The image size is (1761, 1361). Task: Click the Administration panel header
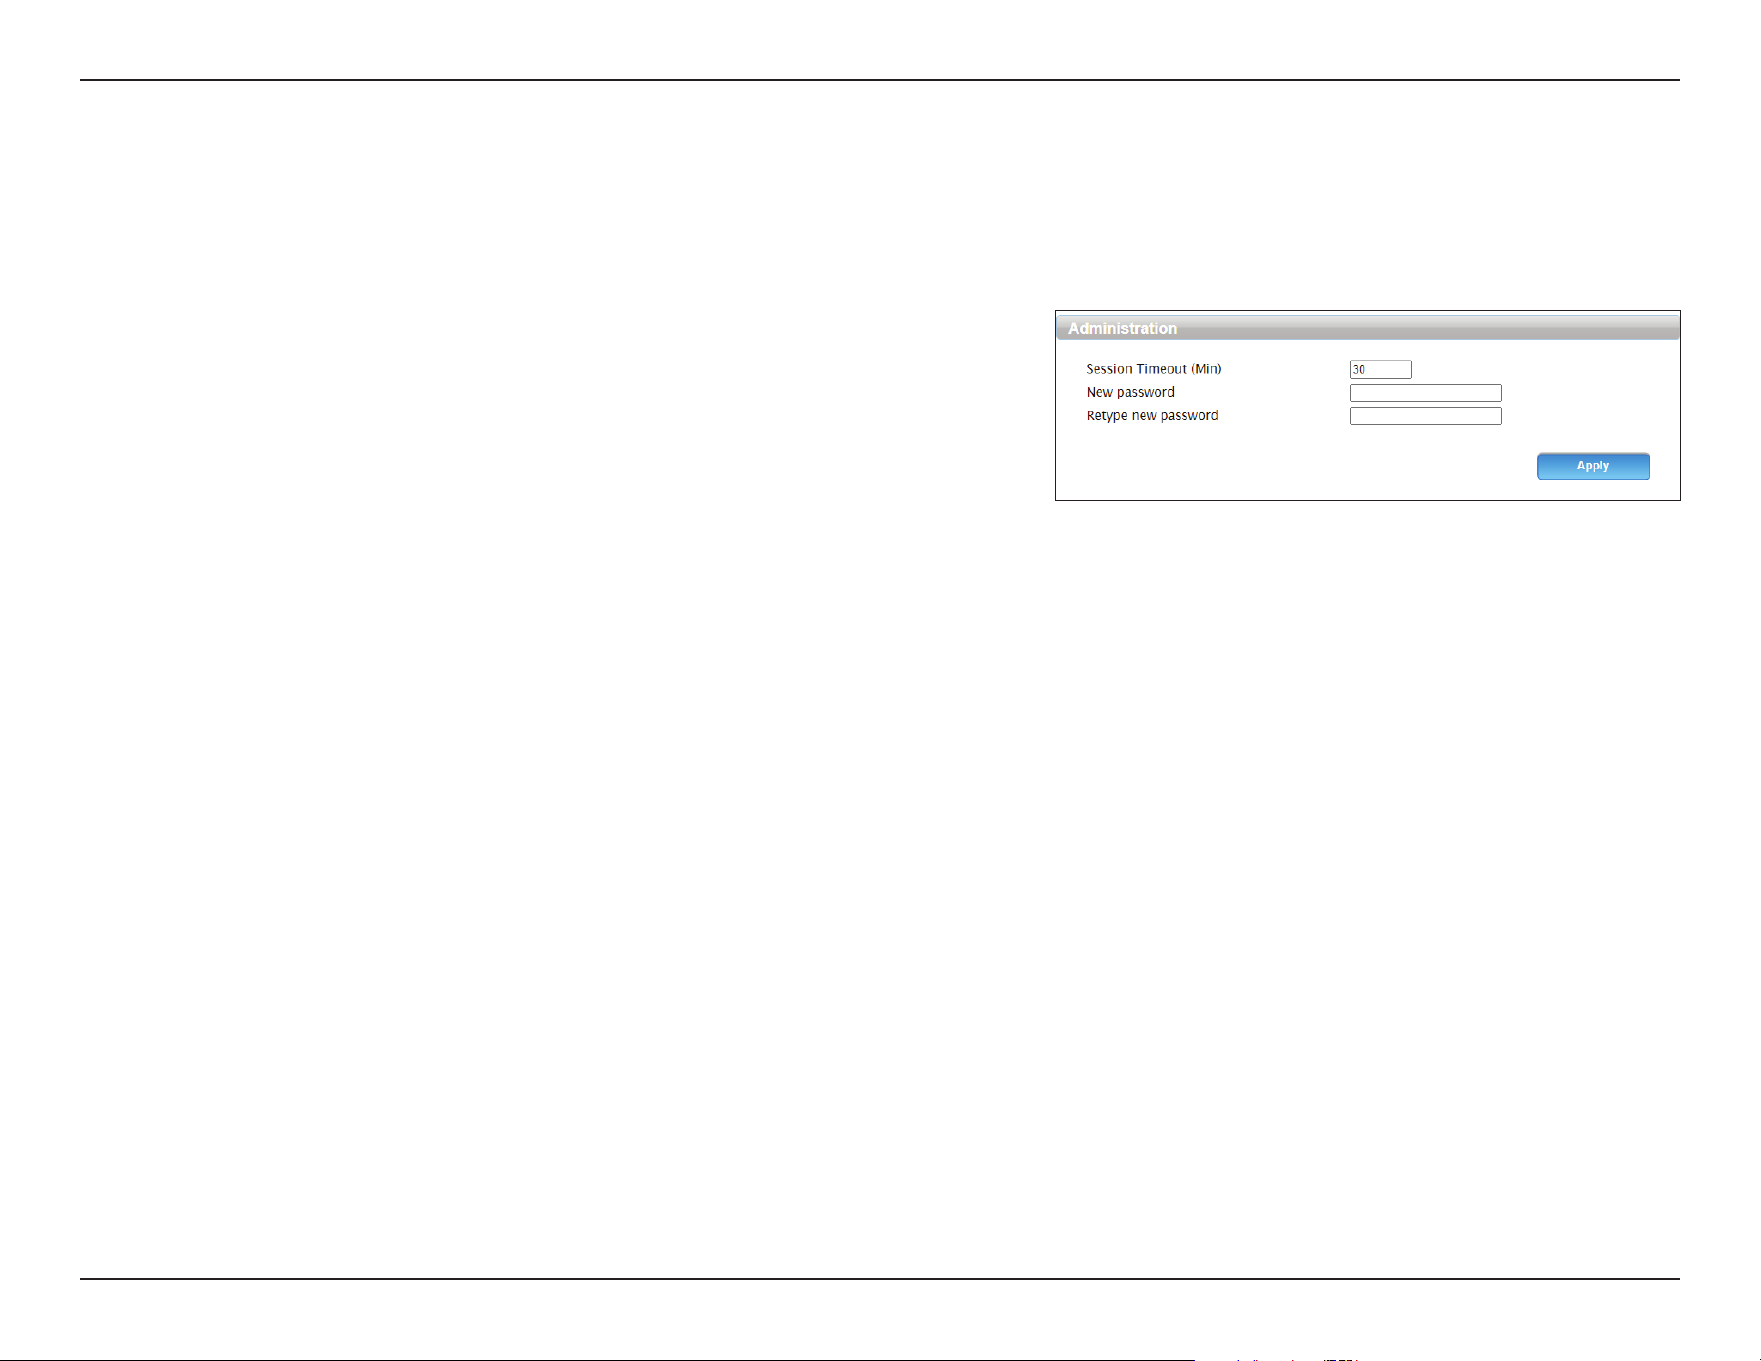[1368, 327]
